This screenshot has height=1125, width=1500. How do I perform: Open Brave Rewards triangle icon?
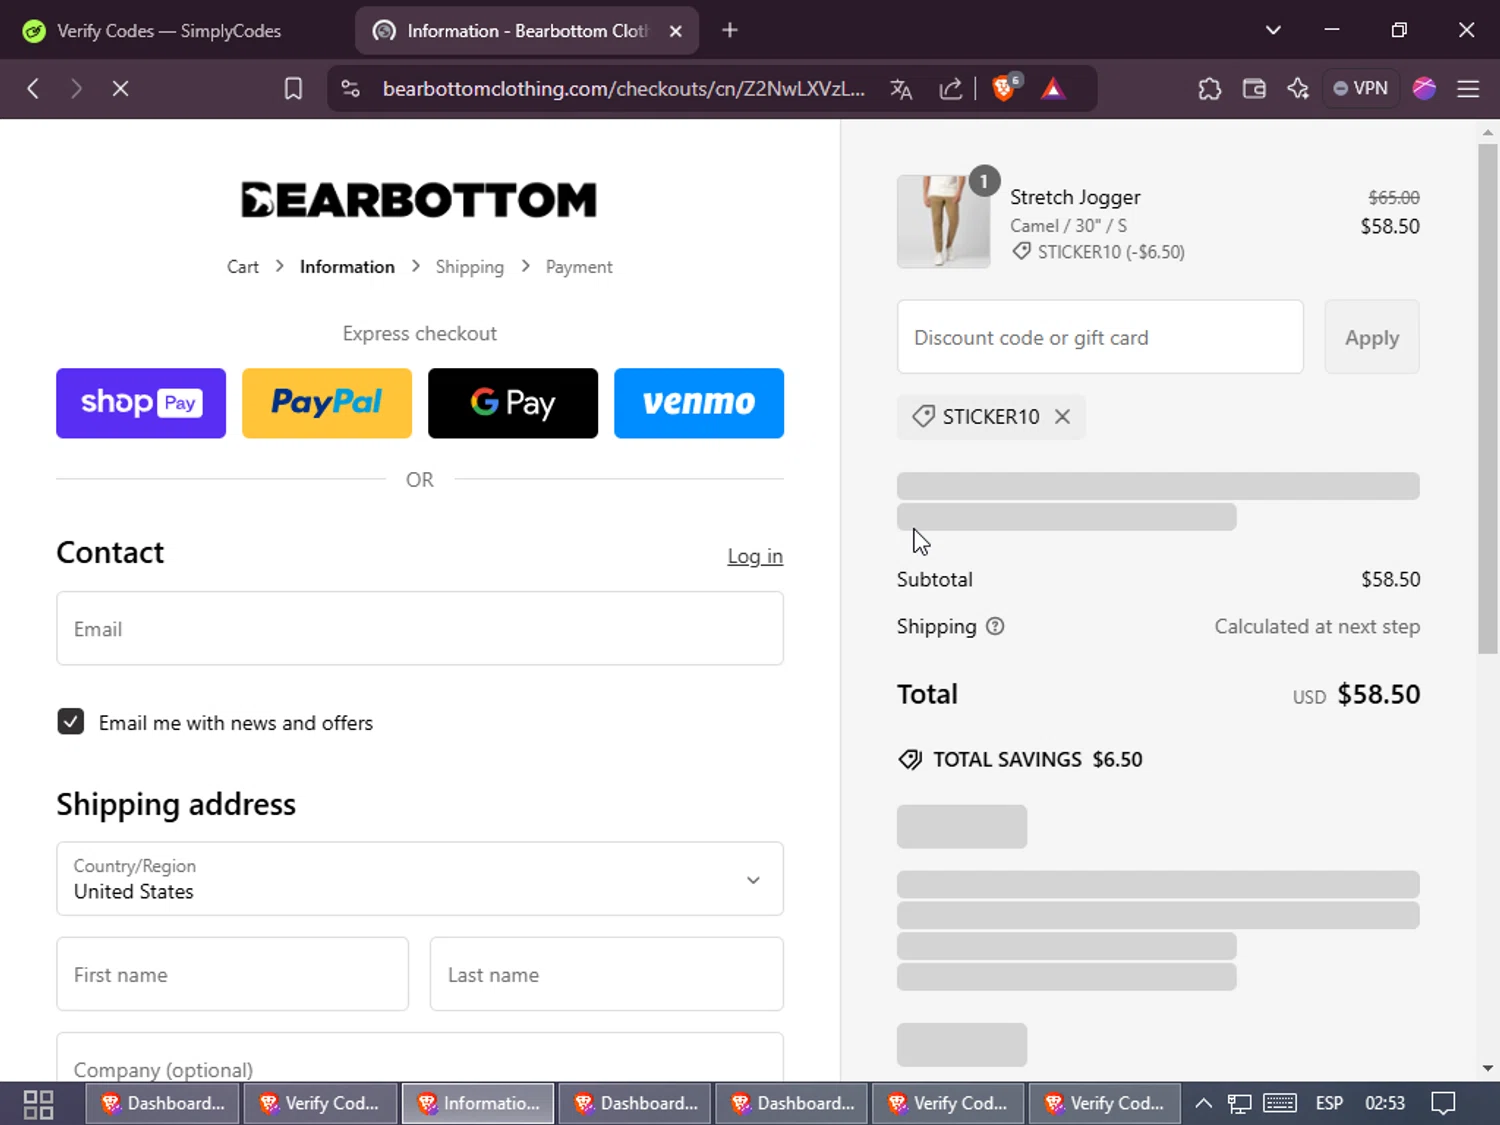(x=1053, y=89)
